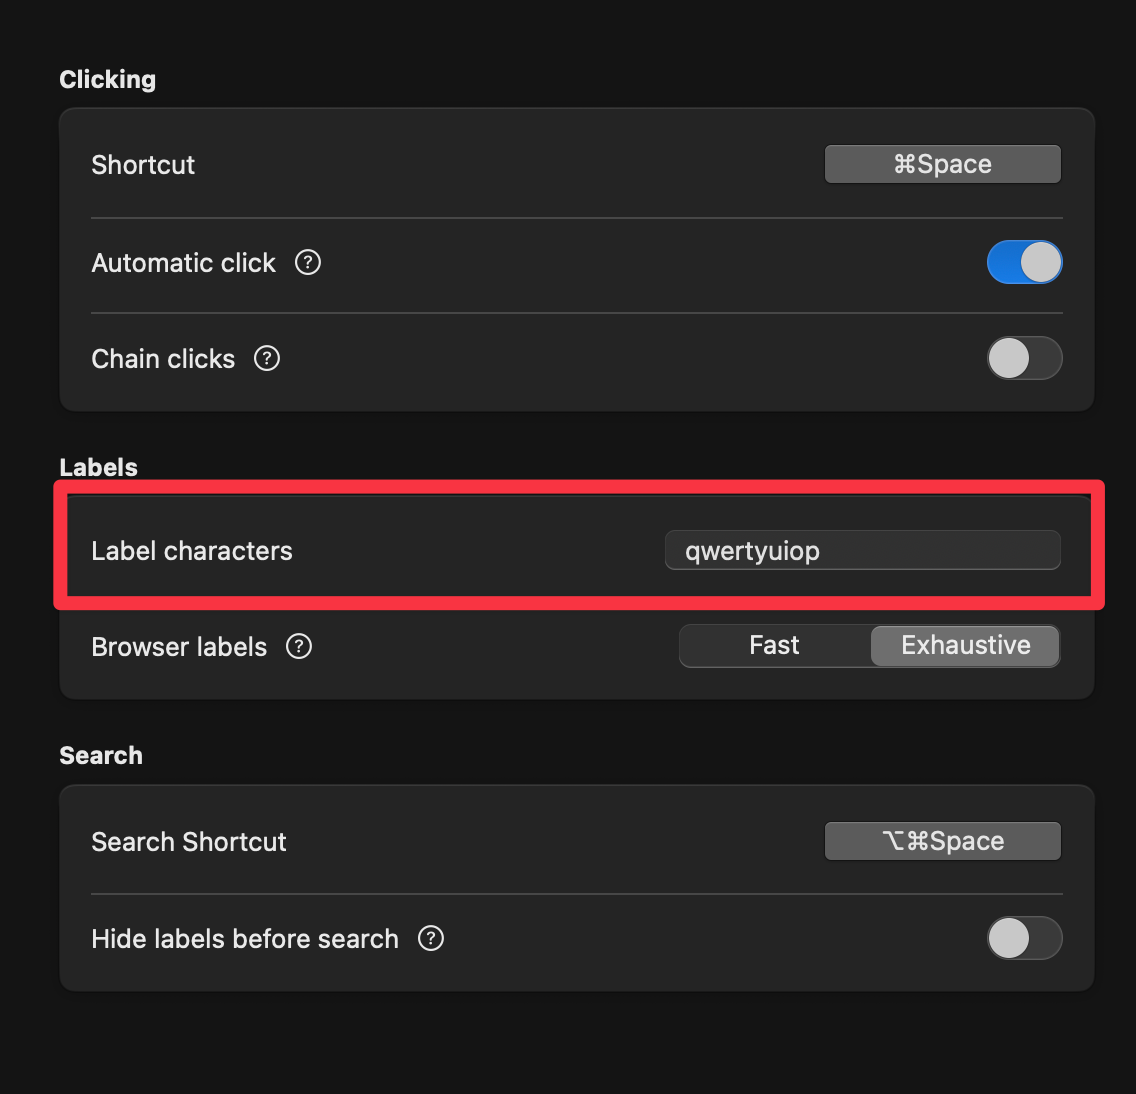Focus the Label characters text field

863,551
